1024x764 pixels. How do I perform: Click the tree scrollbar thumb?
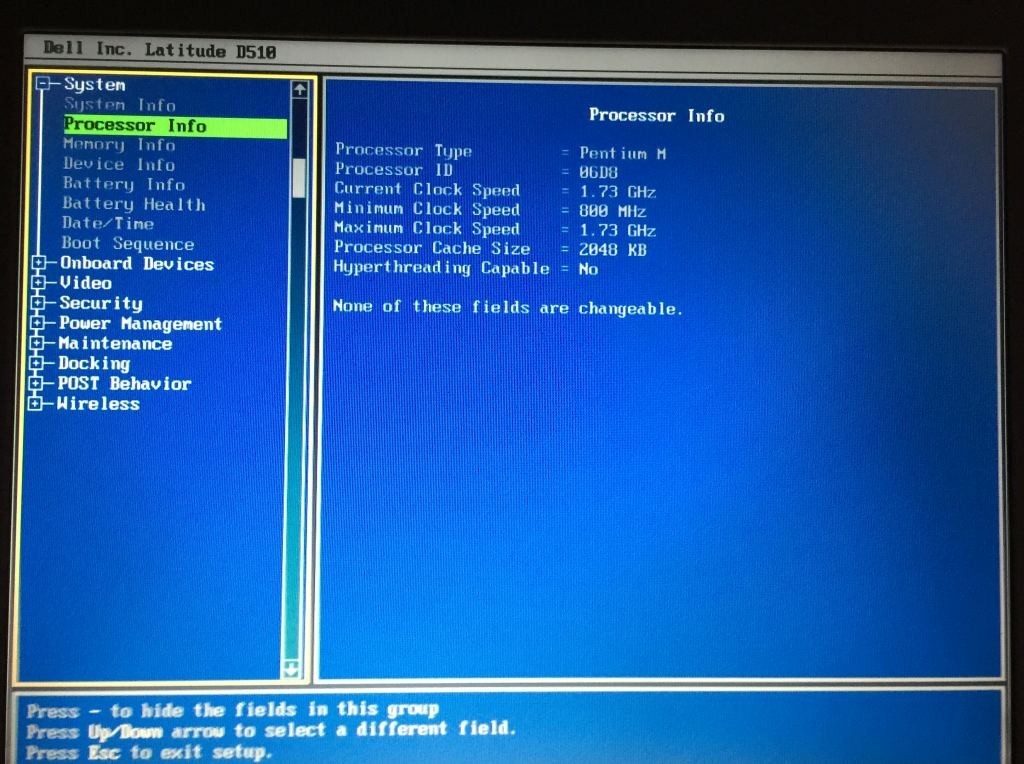[298, 178]
